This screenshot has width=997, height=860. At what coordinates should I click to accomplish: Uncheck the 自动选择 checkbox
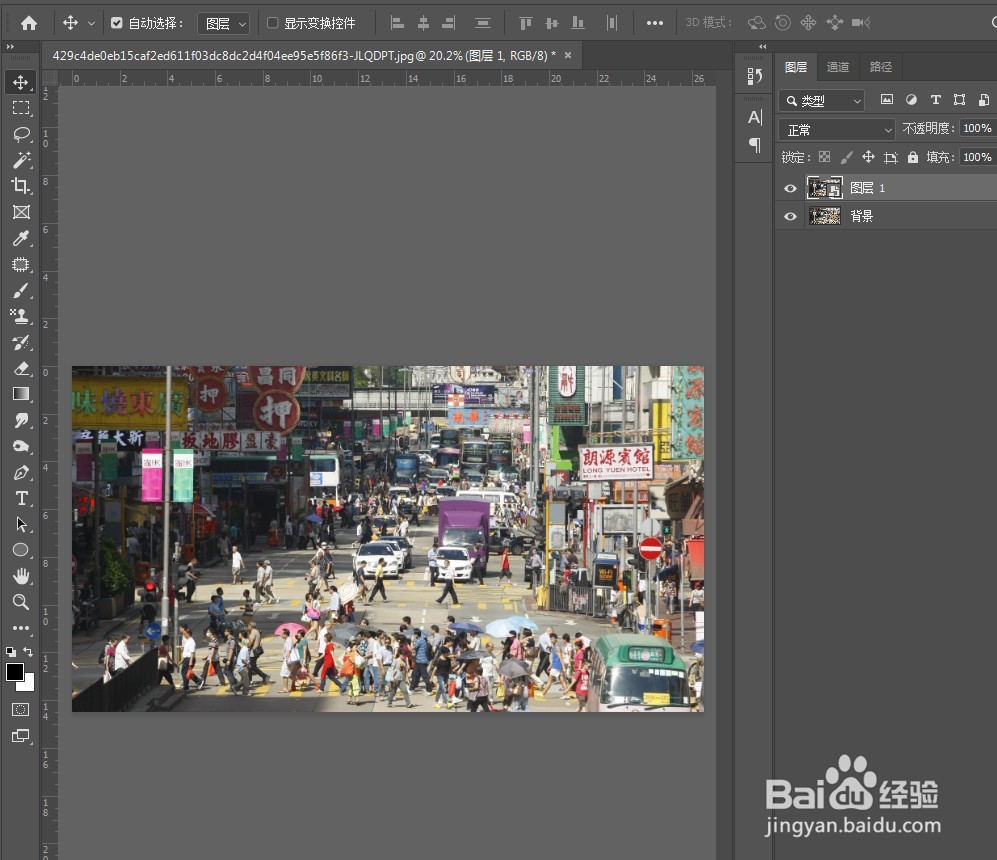tap(116, 23)
